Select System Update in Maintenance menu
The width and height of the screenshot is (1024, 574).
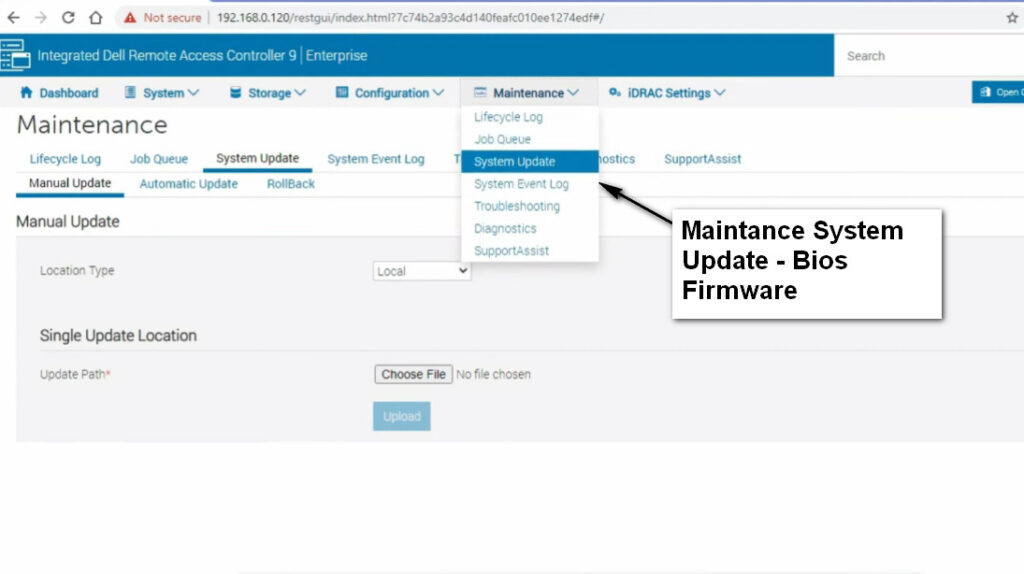(515, 162)
